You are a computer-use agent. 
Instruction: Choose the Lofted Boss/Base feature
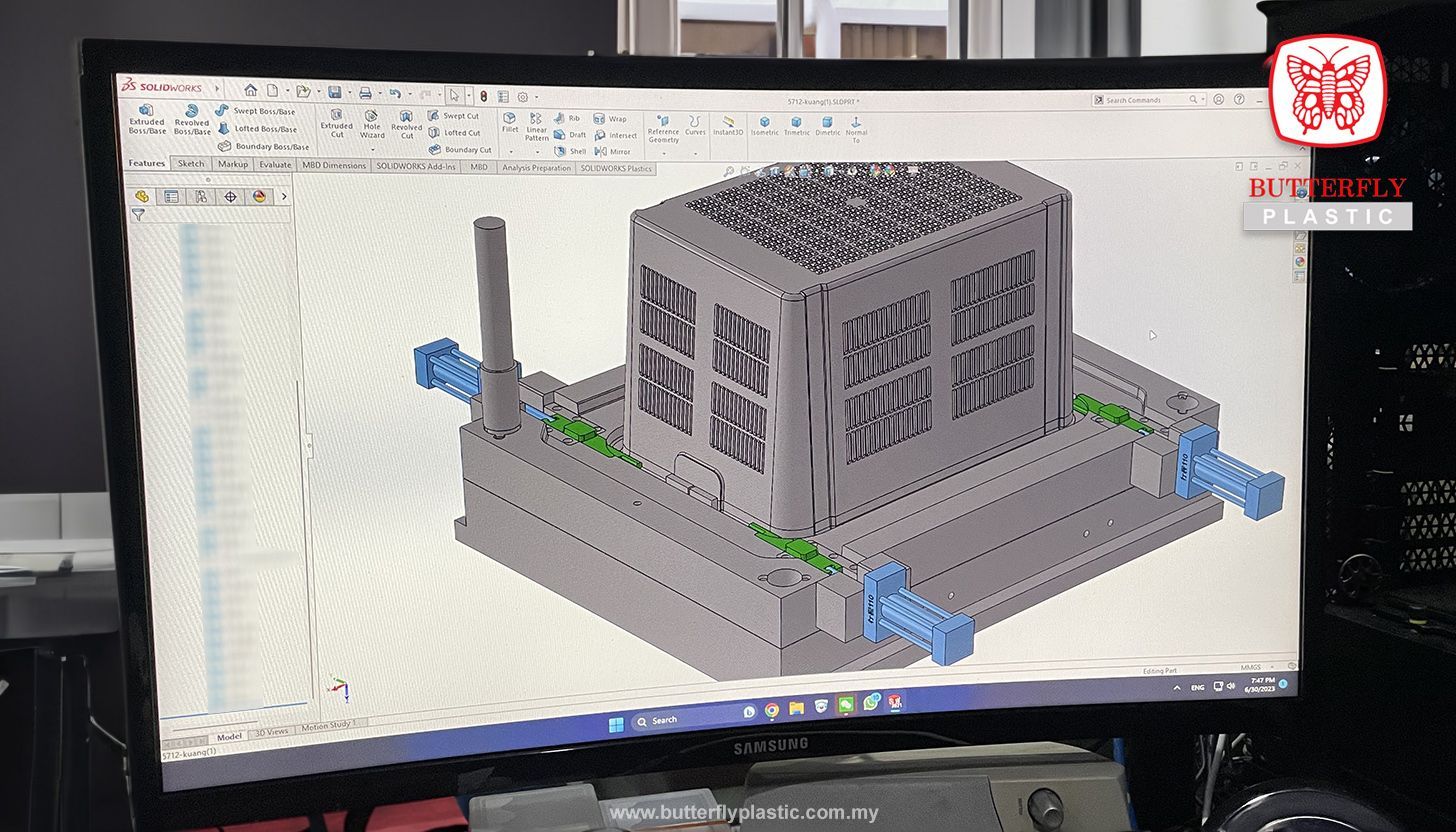pyautogui.click(x=257, y=128)
